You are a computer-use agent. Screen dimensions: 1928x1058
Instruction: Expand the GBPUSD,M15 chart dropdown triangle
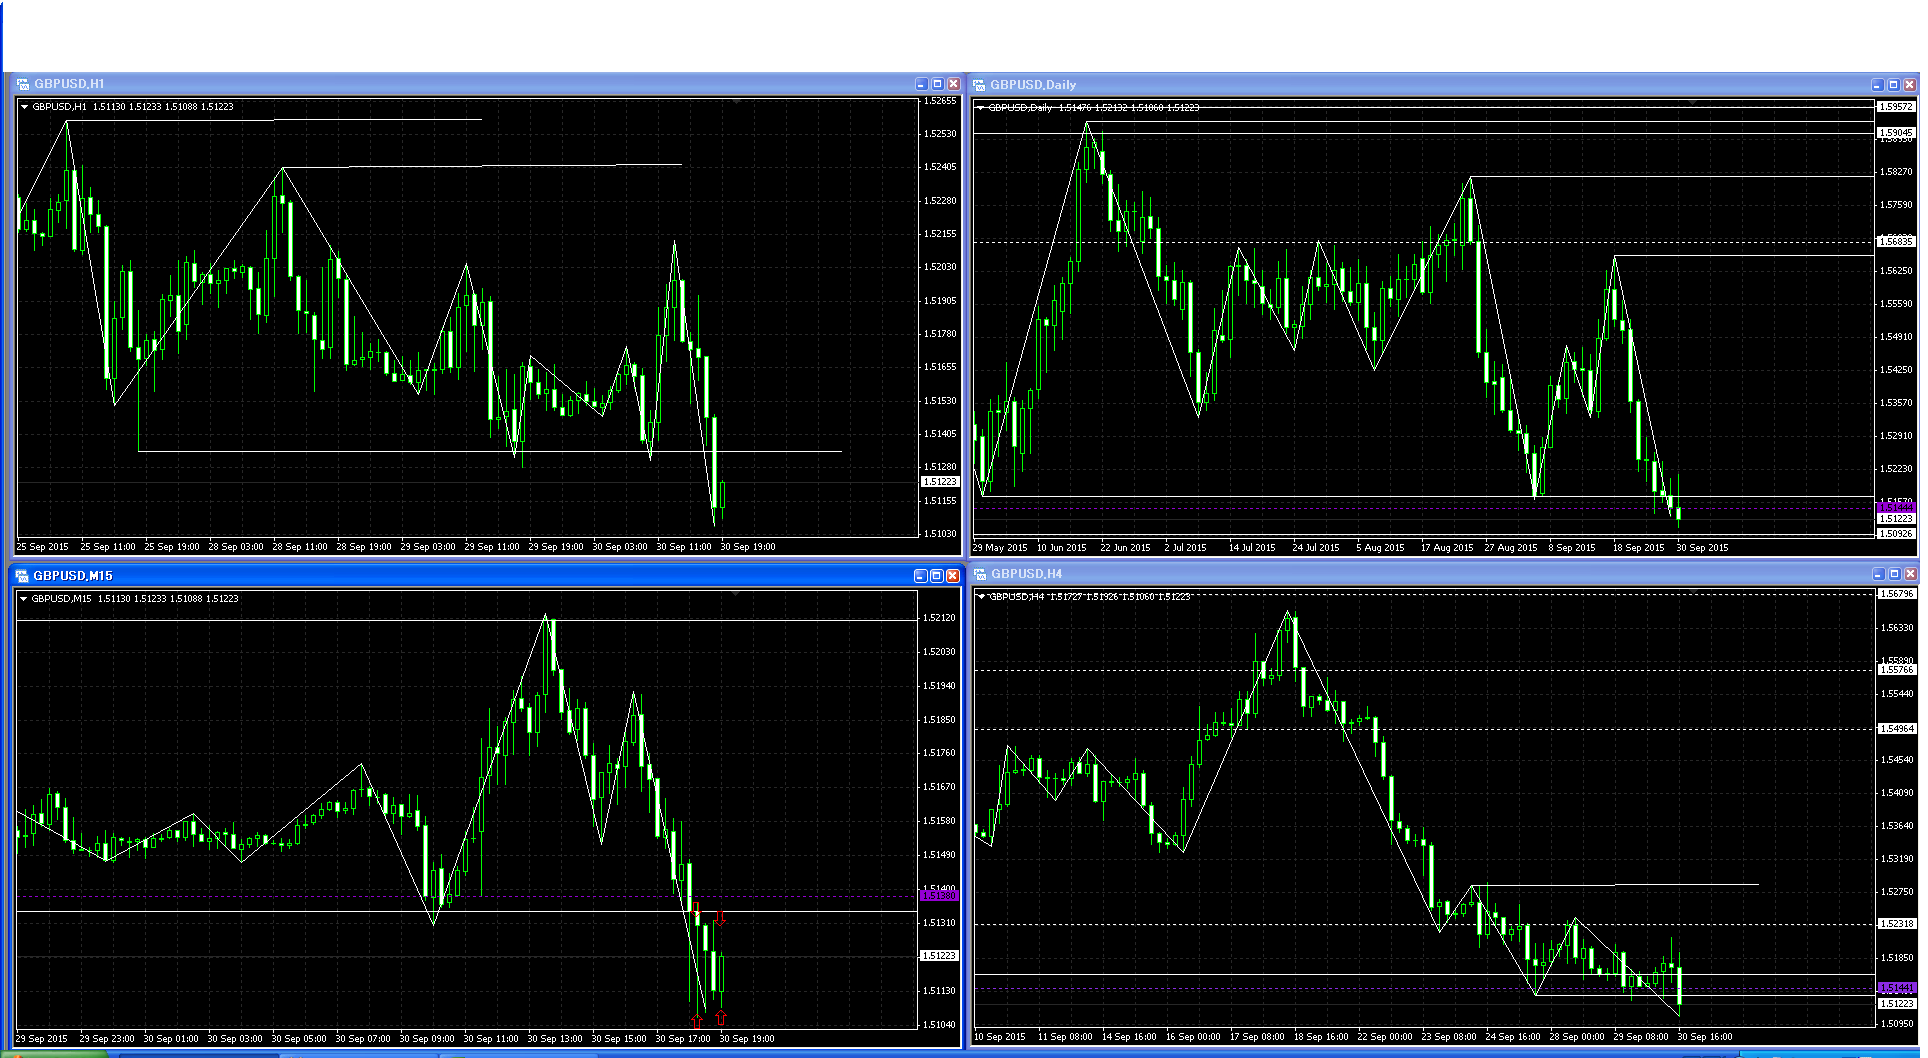[23, 599]
